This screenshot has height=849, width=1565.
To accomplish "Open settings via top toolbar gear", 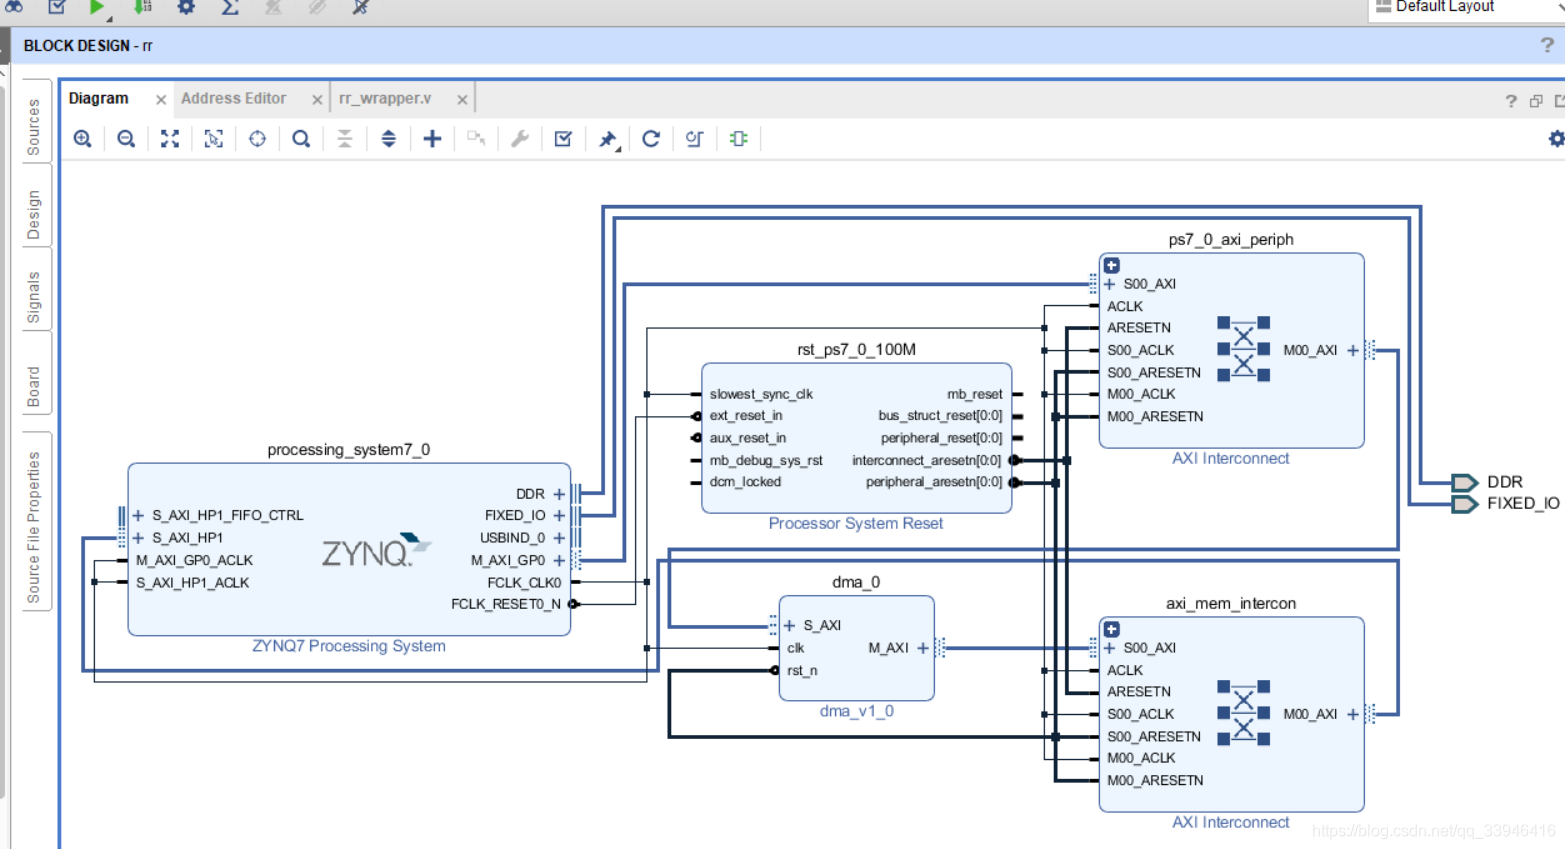I will pyautogui.click(x=186, y=8).
